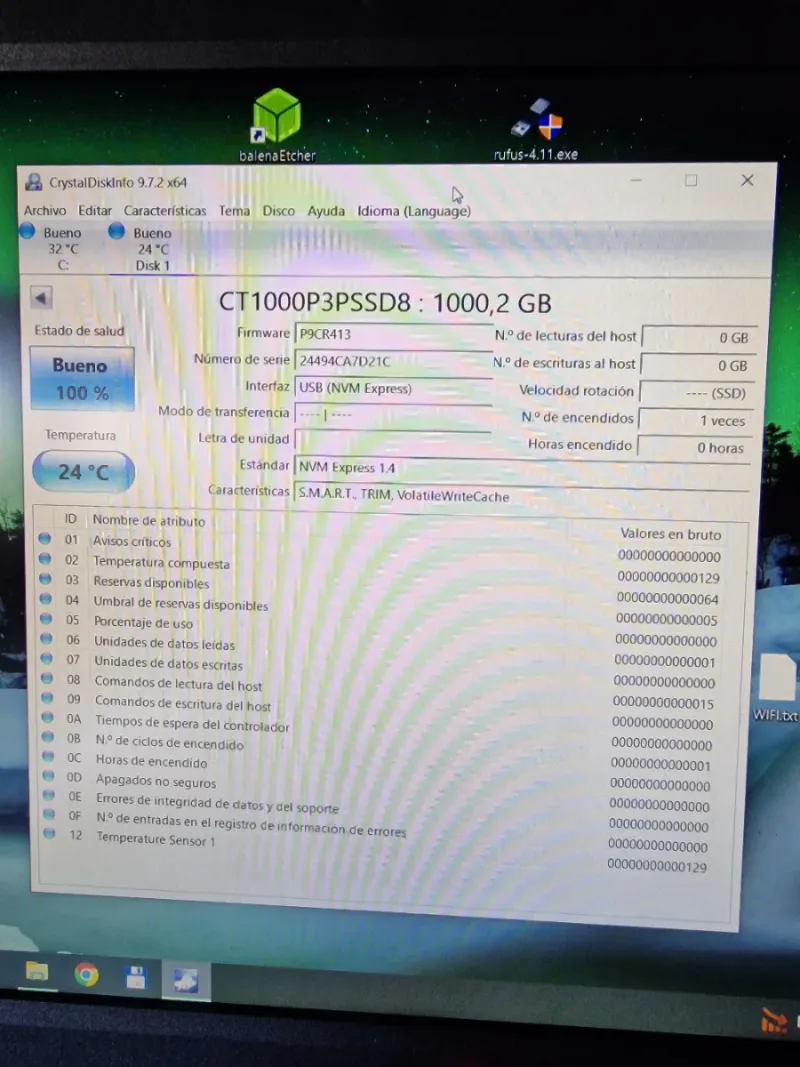
Task: Click the Firmware field P9CR413
Action: coord(393,334)
